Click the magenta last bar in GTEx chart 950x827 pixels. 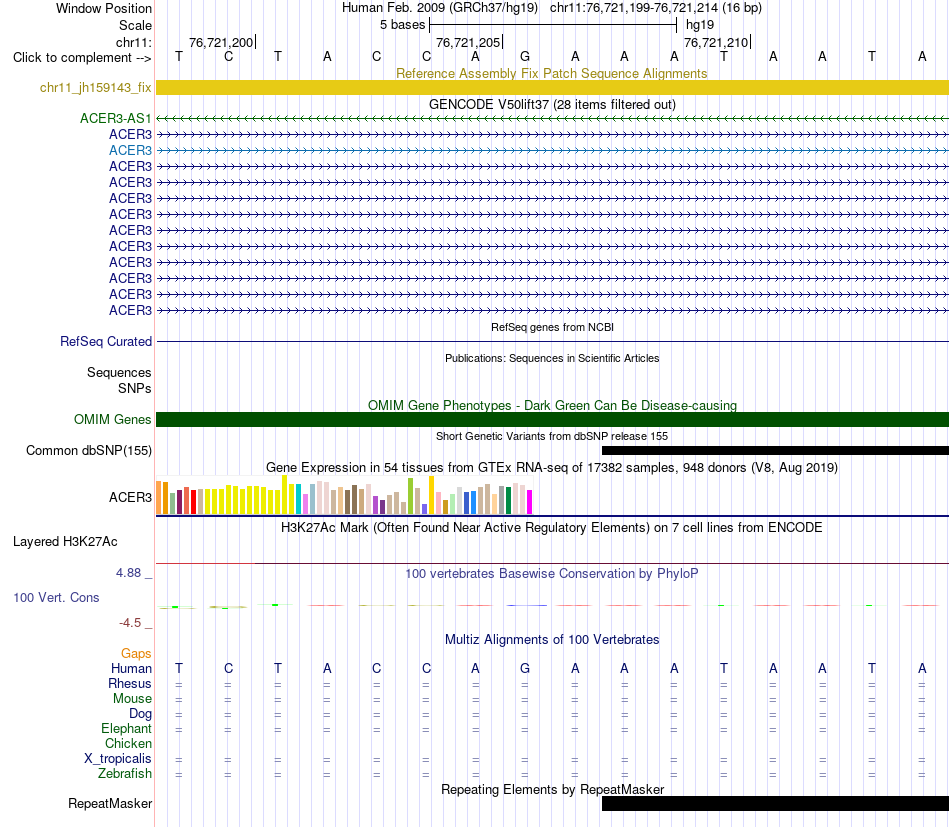point(530,502)
